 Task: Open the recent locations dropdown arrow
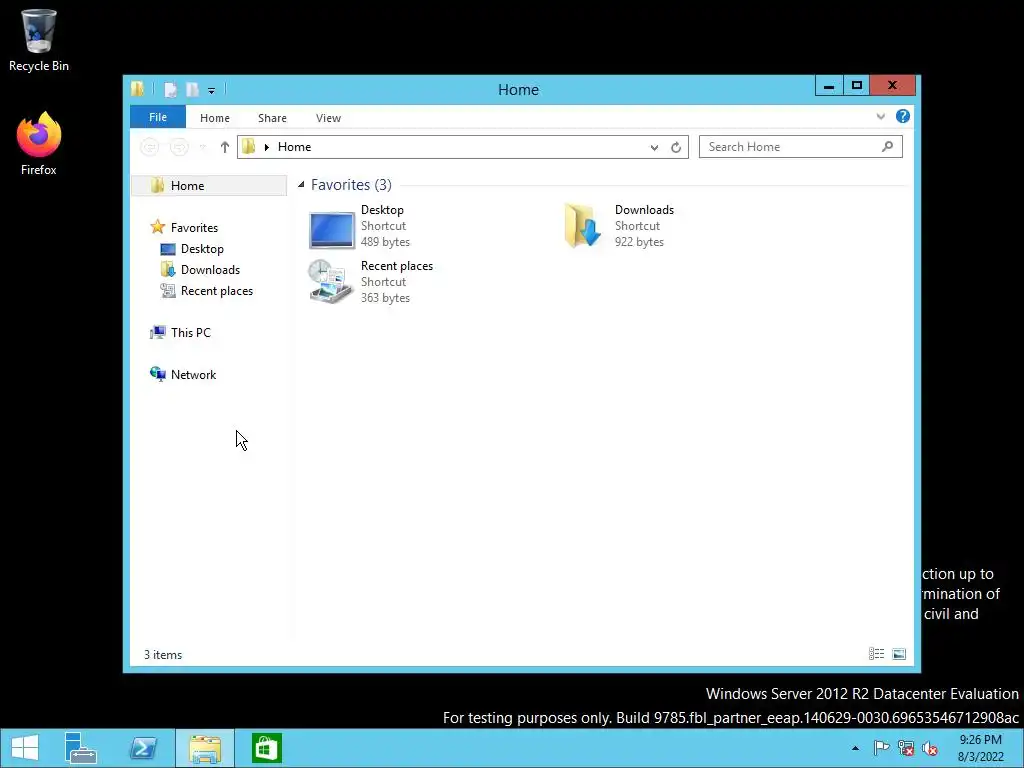click(203, 148)
